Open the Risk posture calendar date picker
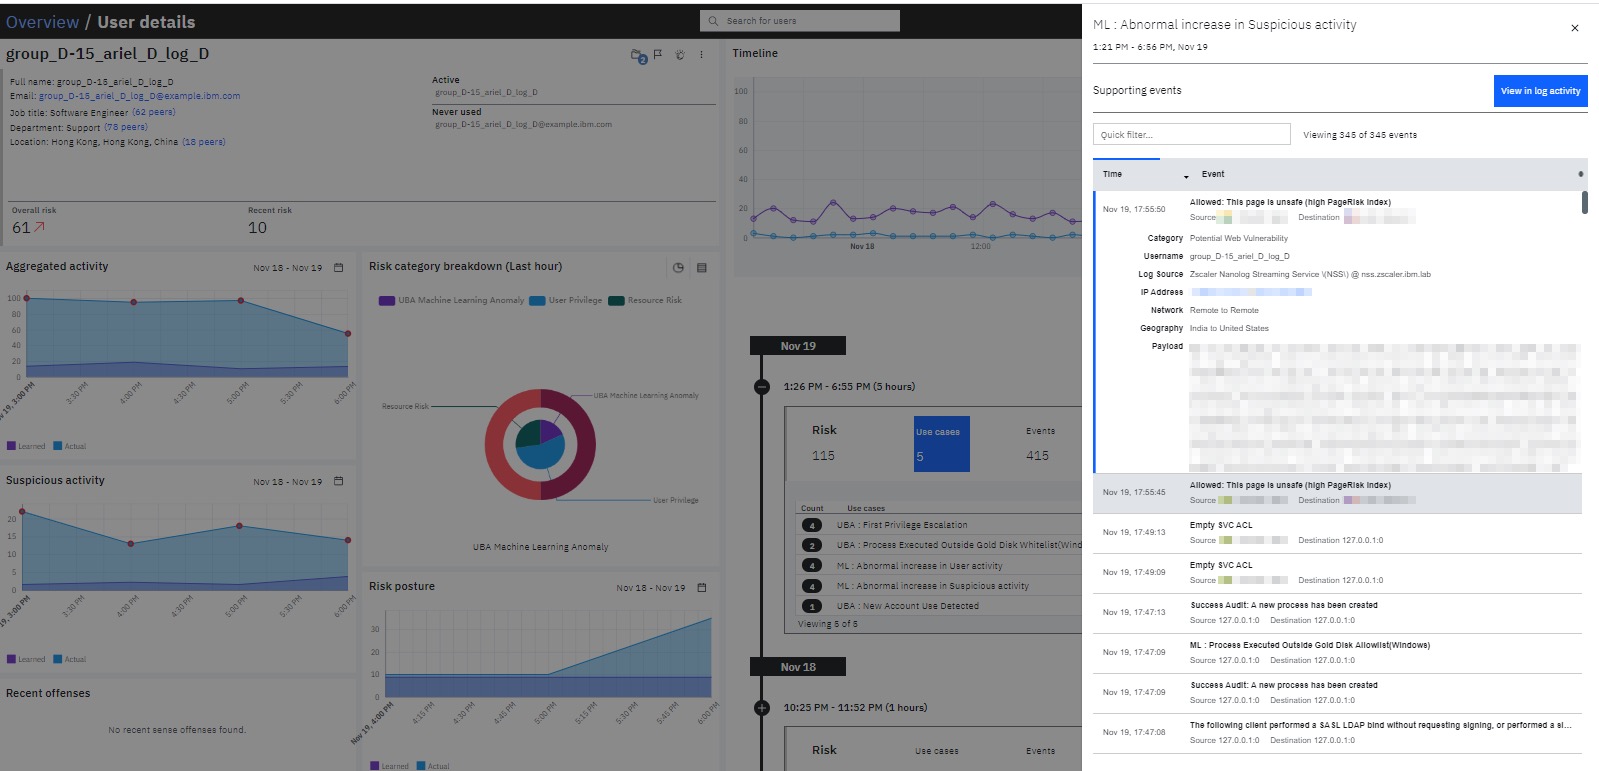Image resolution: width=1599 pixels, height=771 pixels. [x=702, y=588]
